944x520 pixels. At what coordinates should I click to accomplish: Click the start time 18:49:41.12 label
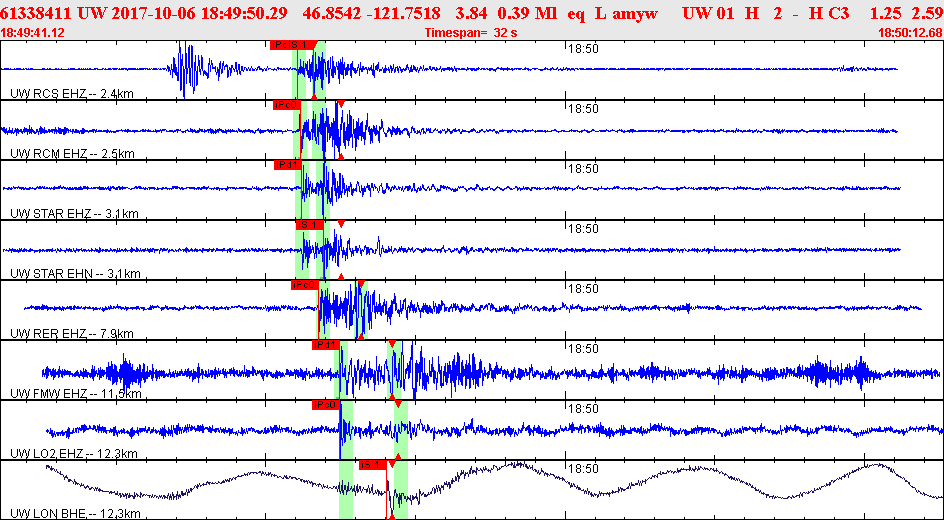(x=33, y=33)
